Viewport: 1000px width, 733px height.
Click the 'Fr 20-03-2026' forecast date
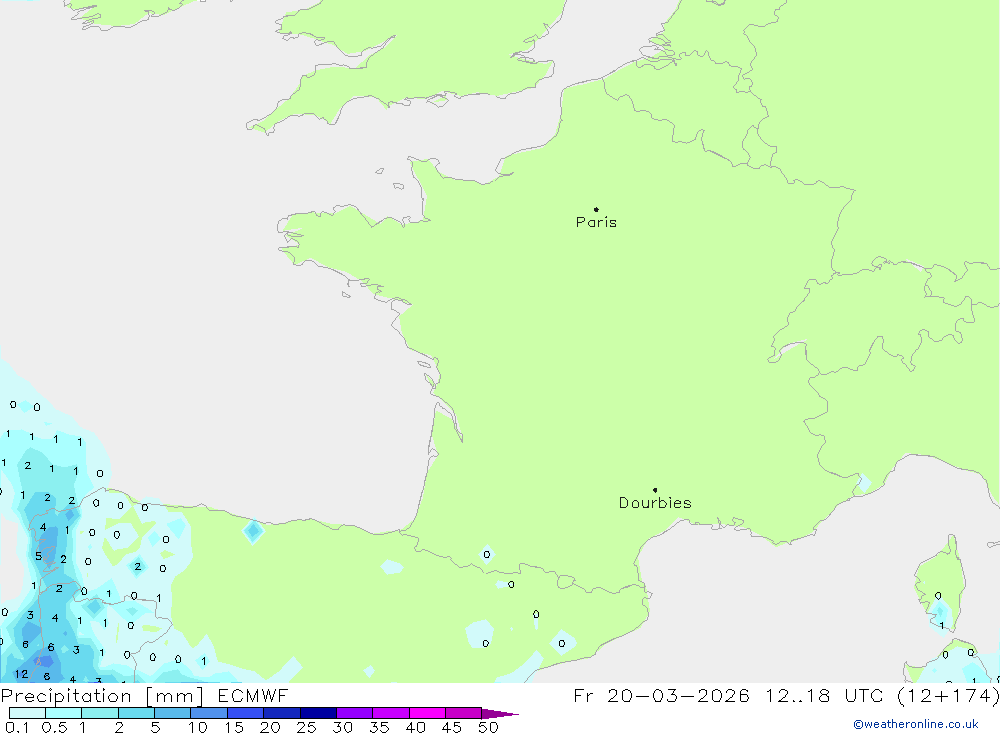[x=661, y=695]
